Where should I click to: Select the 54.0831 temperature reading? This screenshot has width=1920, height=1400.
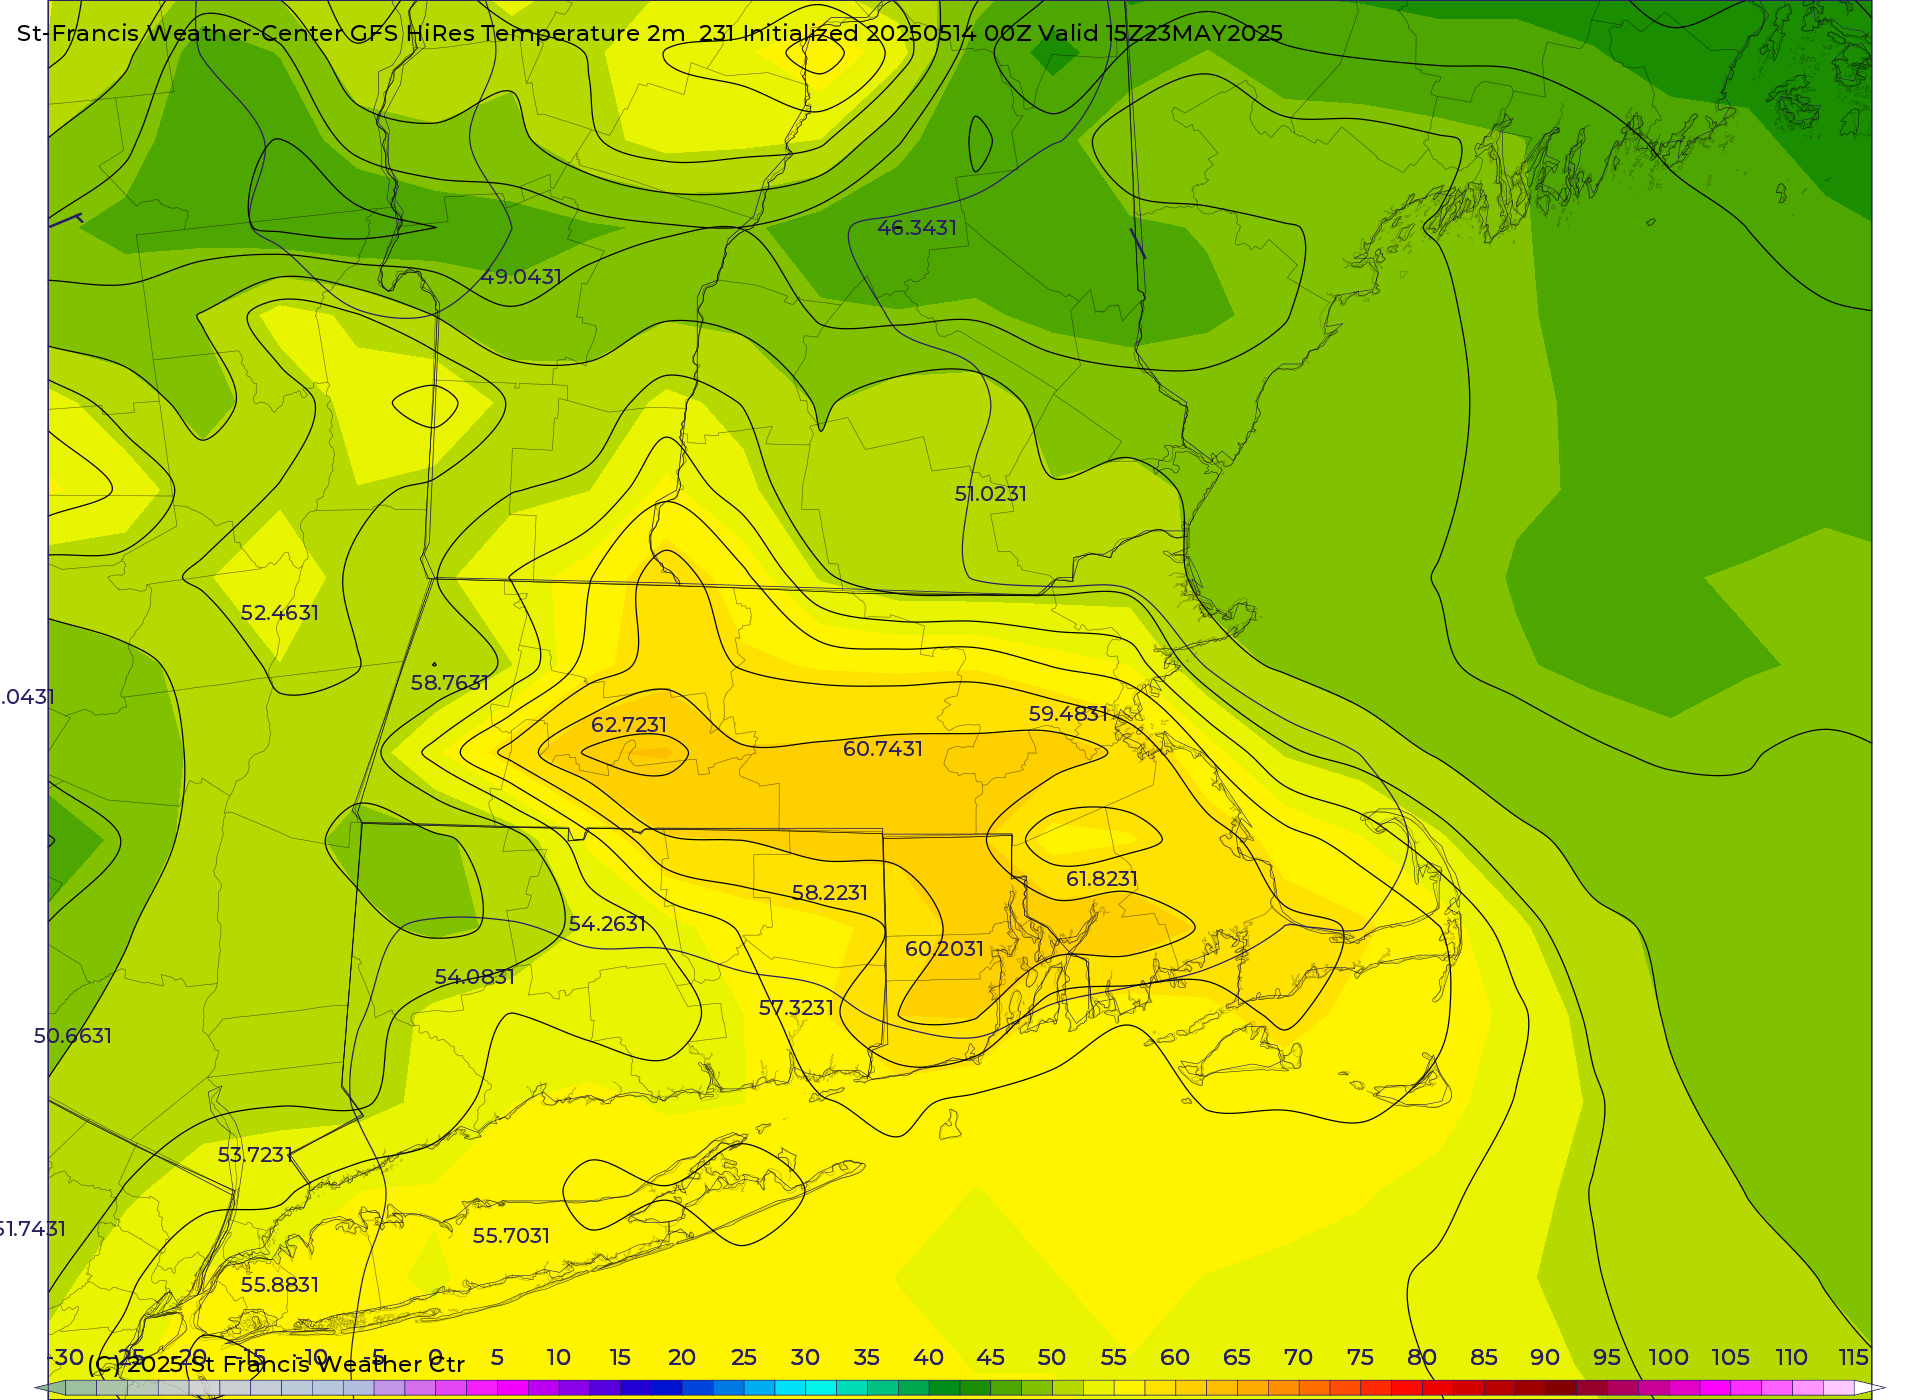[x=475, y=977]
